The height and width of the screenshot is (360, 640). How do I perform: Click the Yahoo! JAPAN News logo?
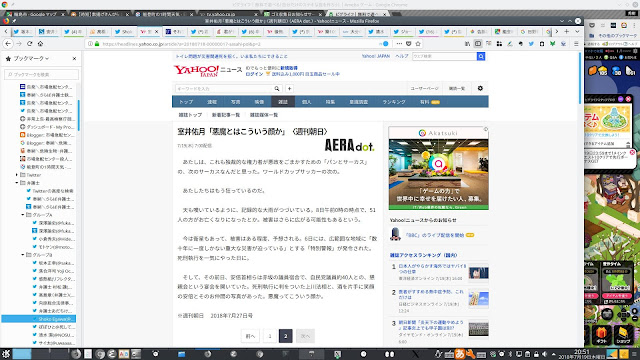coord(208,71)
